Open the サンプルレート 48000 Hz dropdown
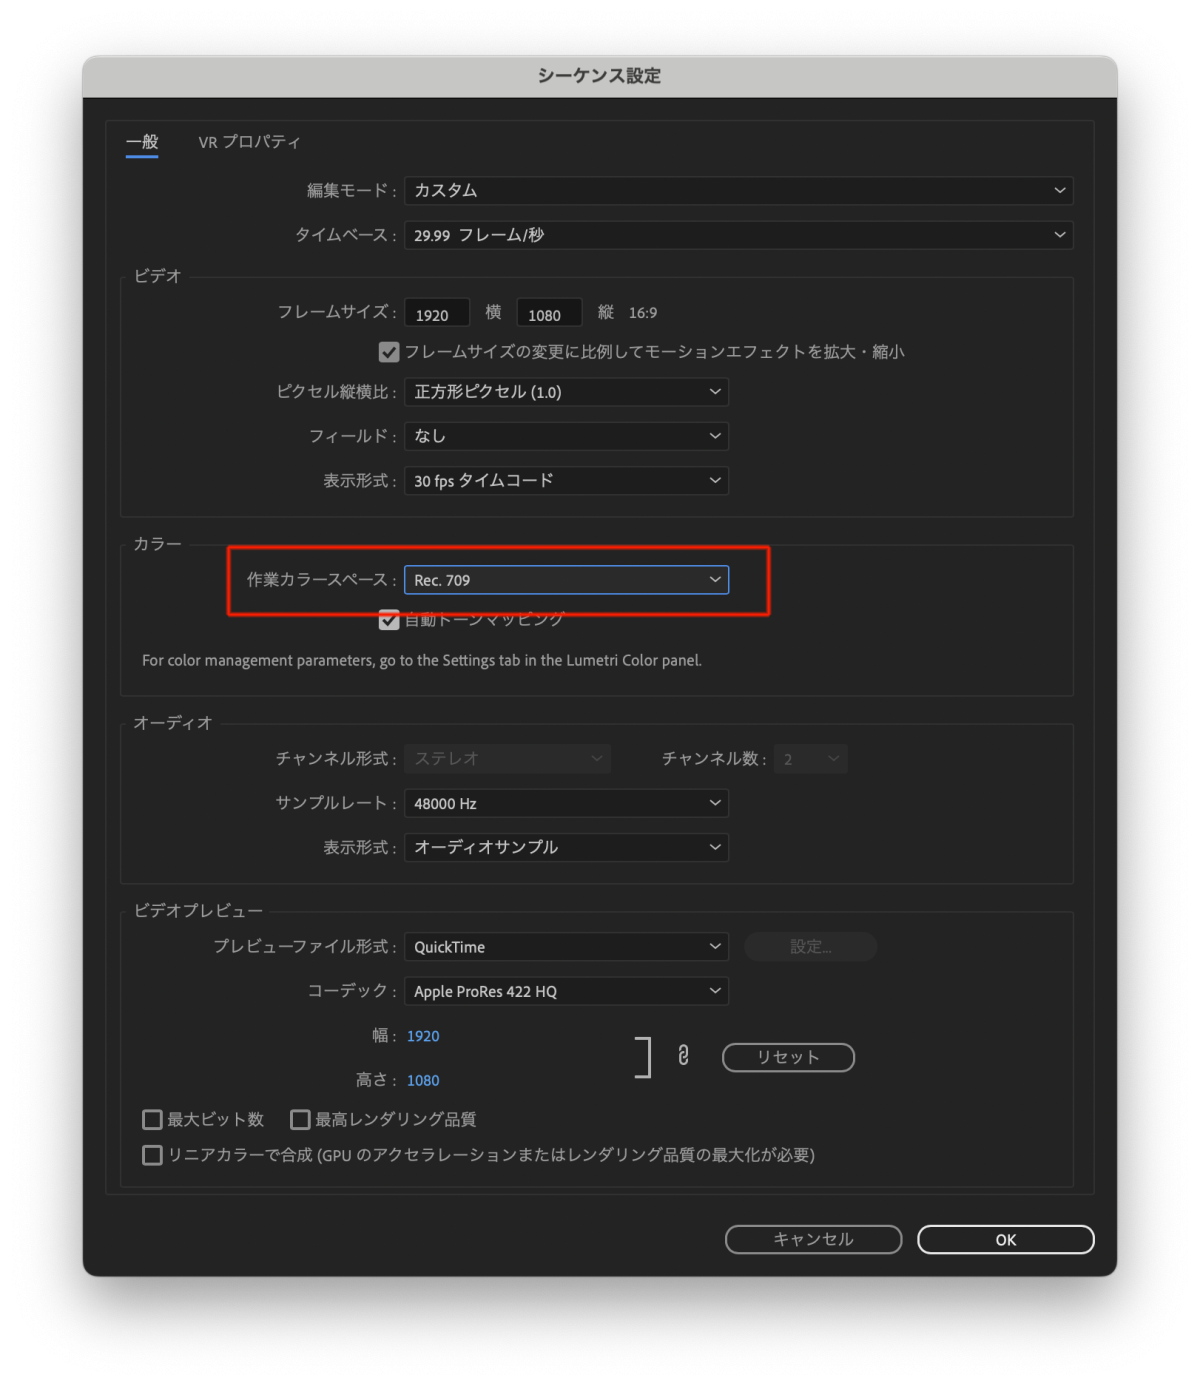Screen dimensions: 1200x1386 (566, 803)
